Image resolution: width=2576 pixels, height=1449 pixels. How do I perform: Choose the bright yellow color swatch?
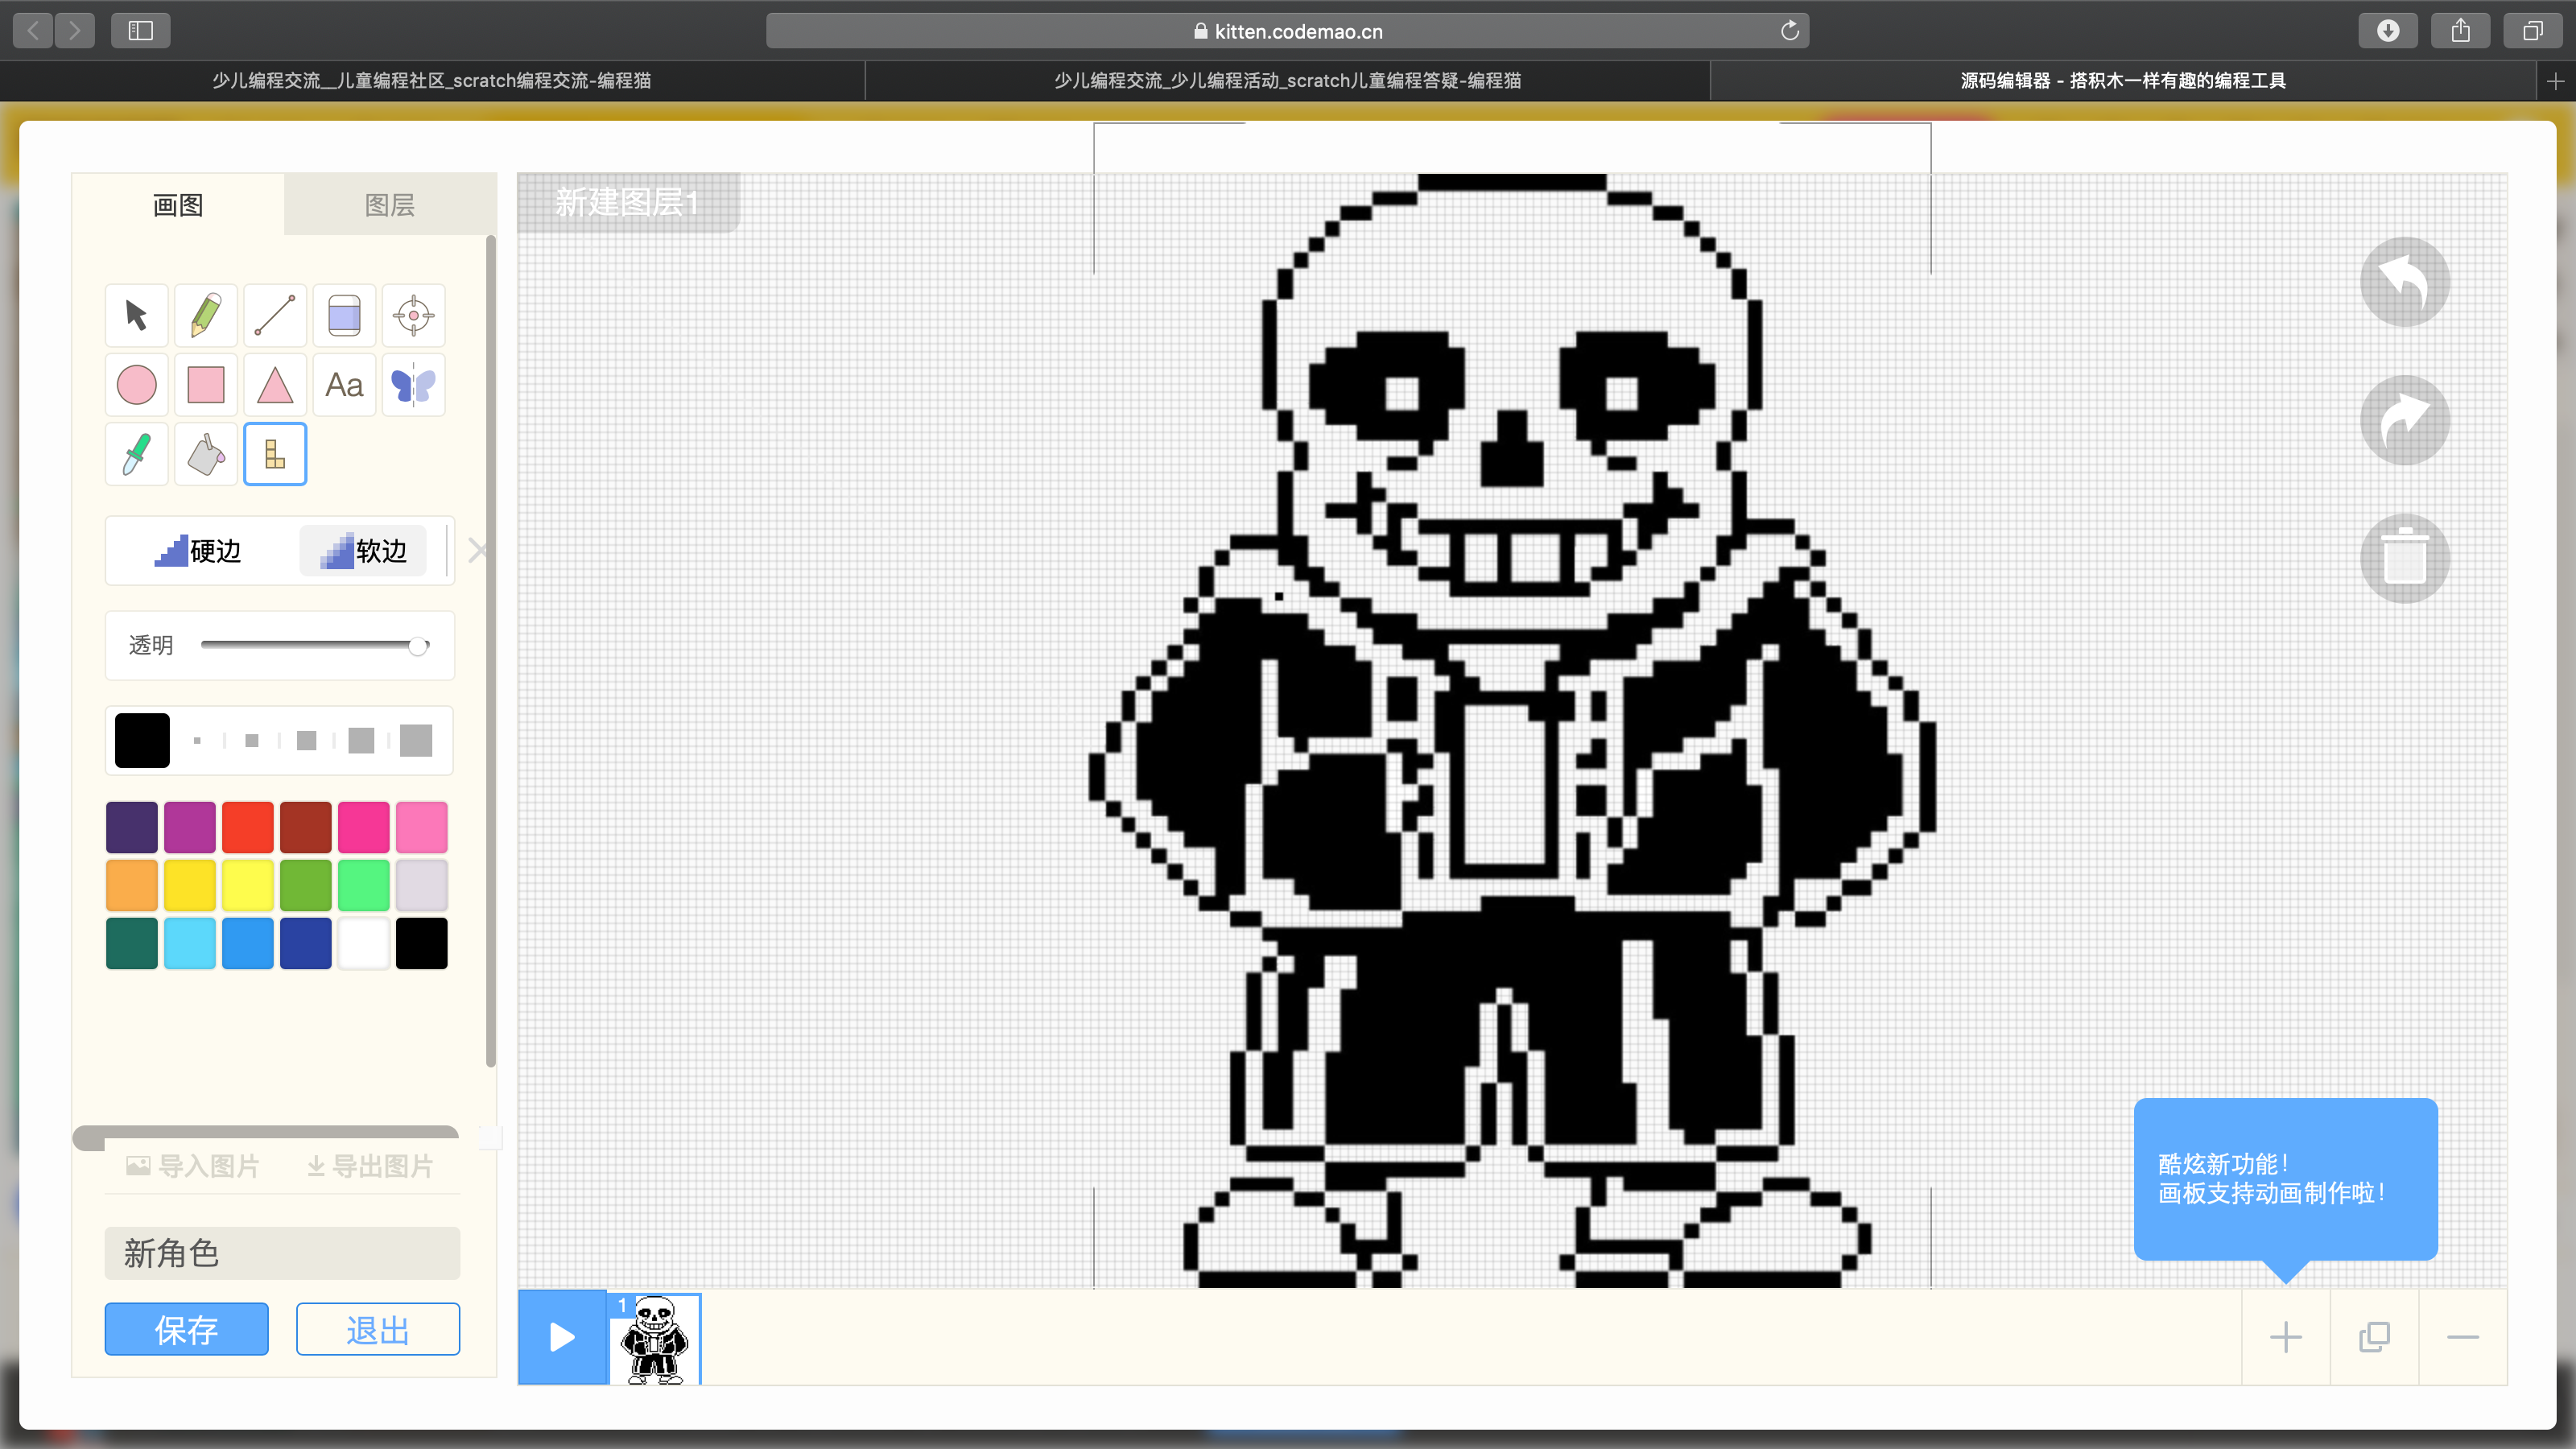pyautogui.click(x=248, y=886)
